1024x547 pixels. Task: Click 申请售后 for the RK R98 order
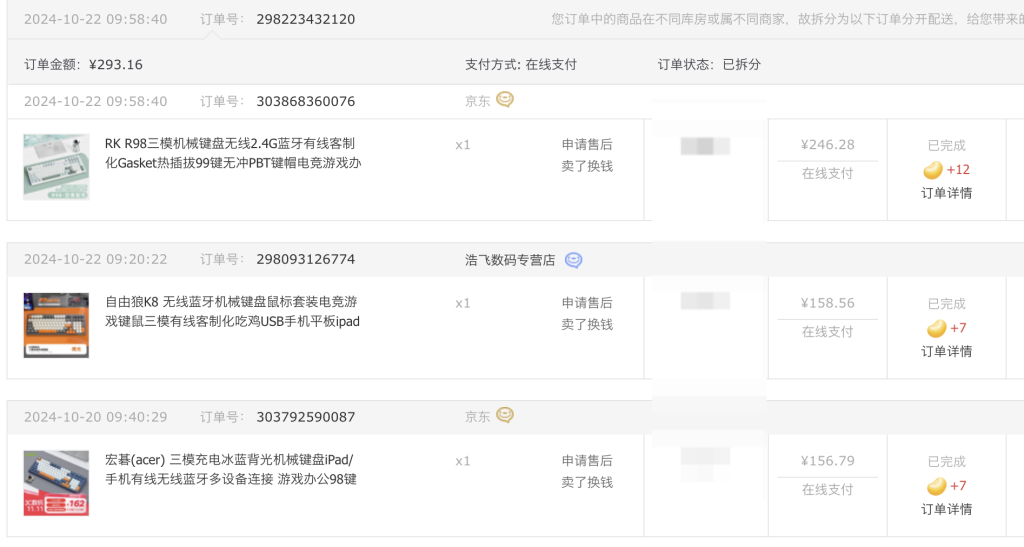coord(587,144)
